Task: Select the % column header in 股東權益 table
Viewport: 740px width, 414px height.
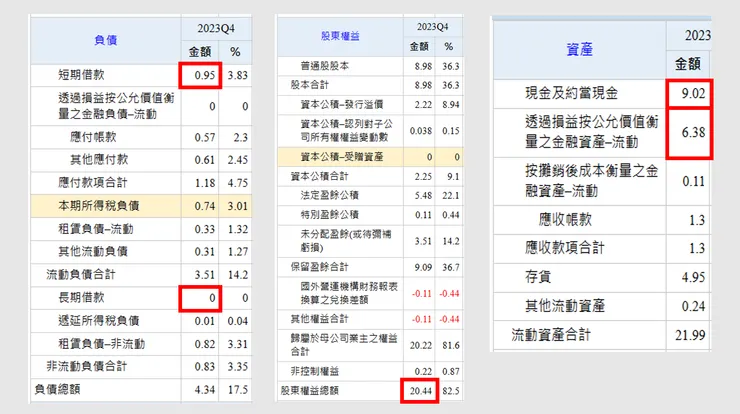Action: click(449, 46)
